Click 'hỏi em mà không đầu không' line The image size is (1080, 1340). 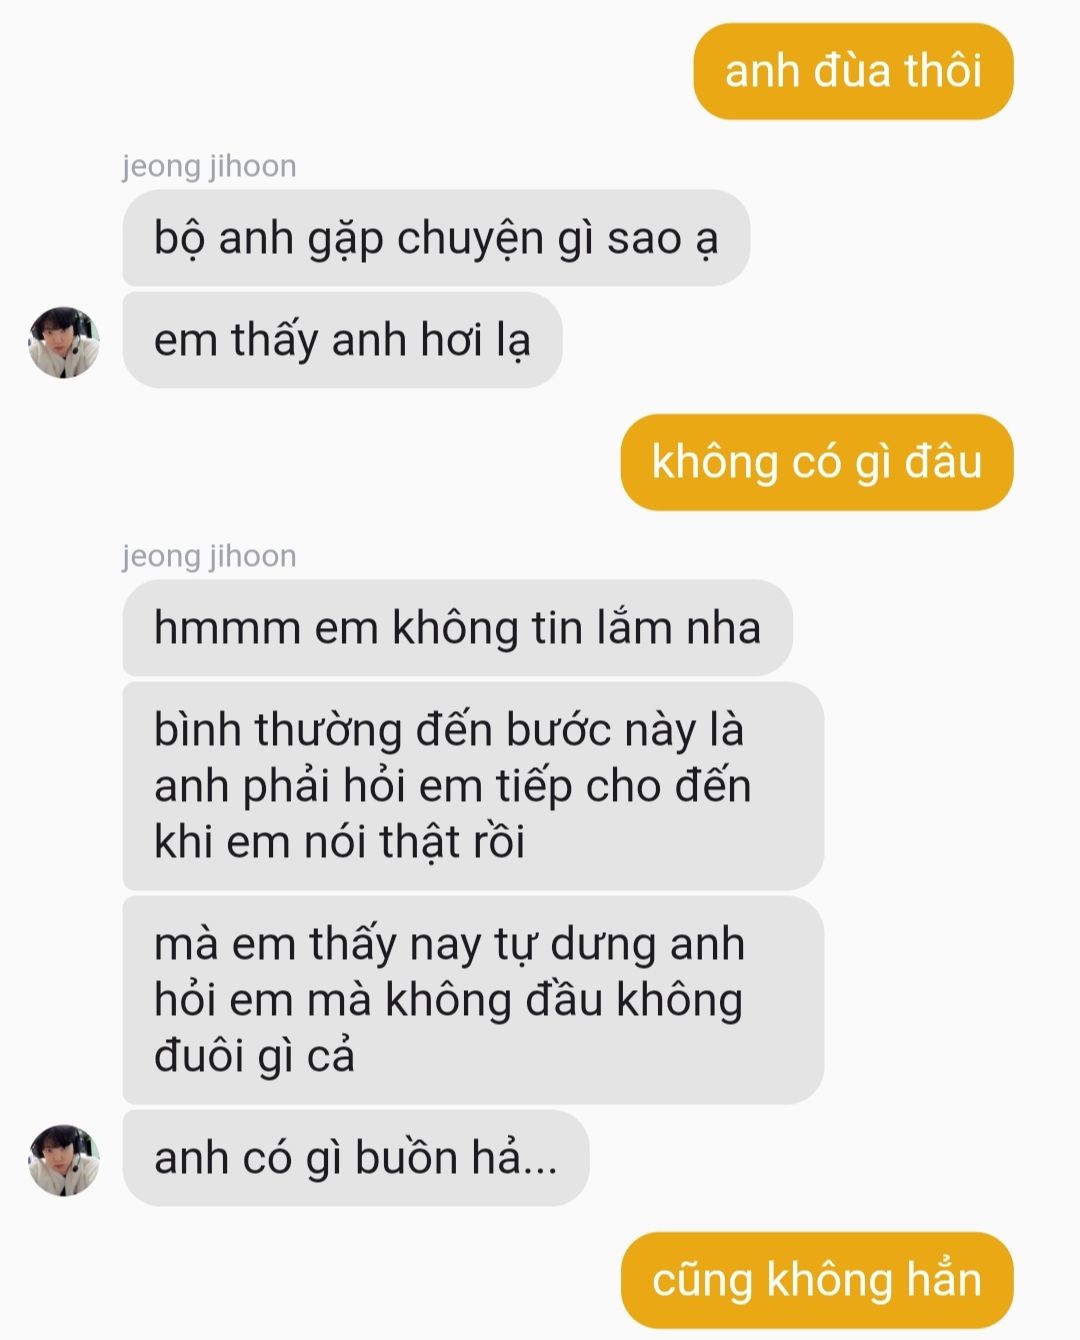click(448, 1000)
